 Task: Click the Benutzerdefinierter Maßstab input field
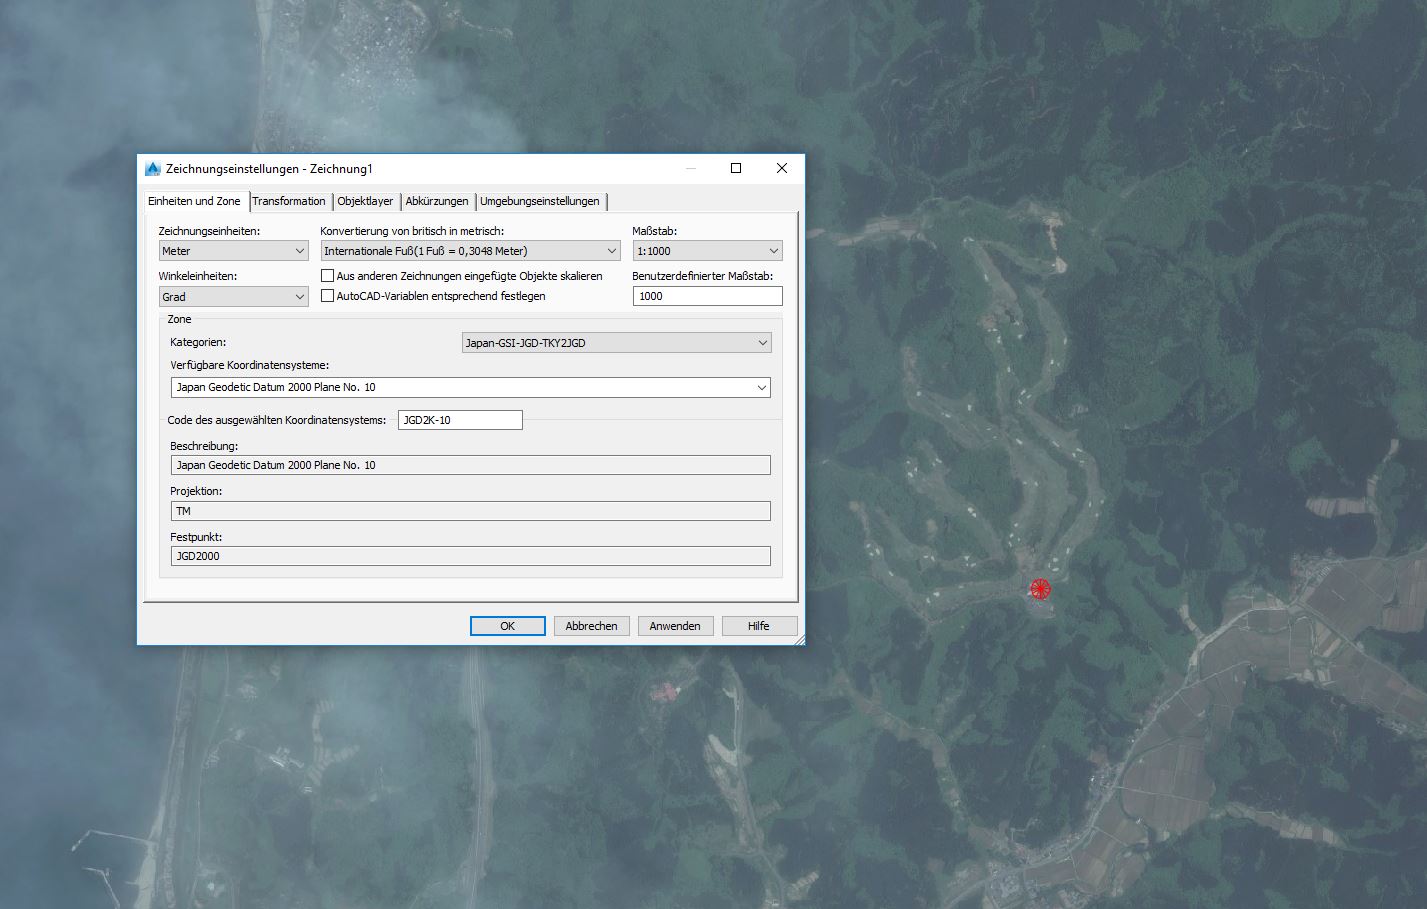click(x=707, y=296)
